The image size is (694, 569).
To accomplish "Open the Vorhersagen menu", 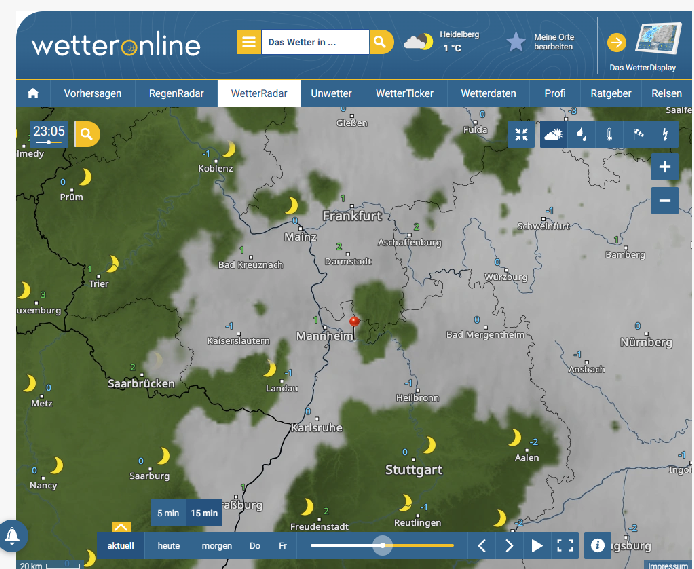I will coord(93,93).
